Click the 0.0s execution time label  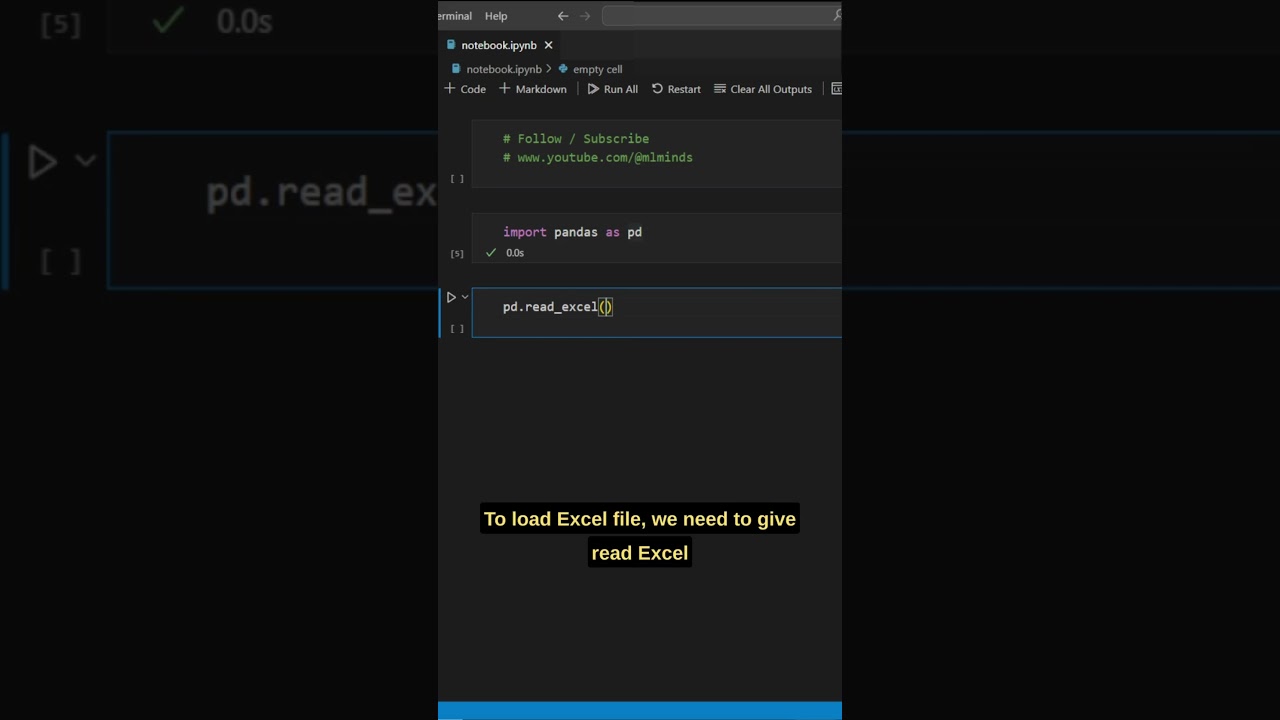[515, 253]
